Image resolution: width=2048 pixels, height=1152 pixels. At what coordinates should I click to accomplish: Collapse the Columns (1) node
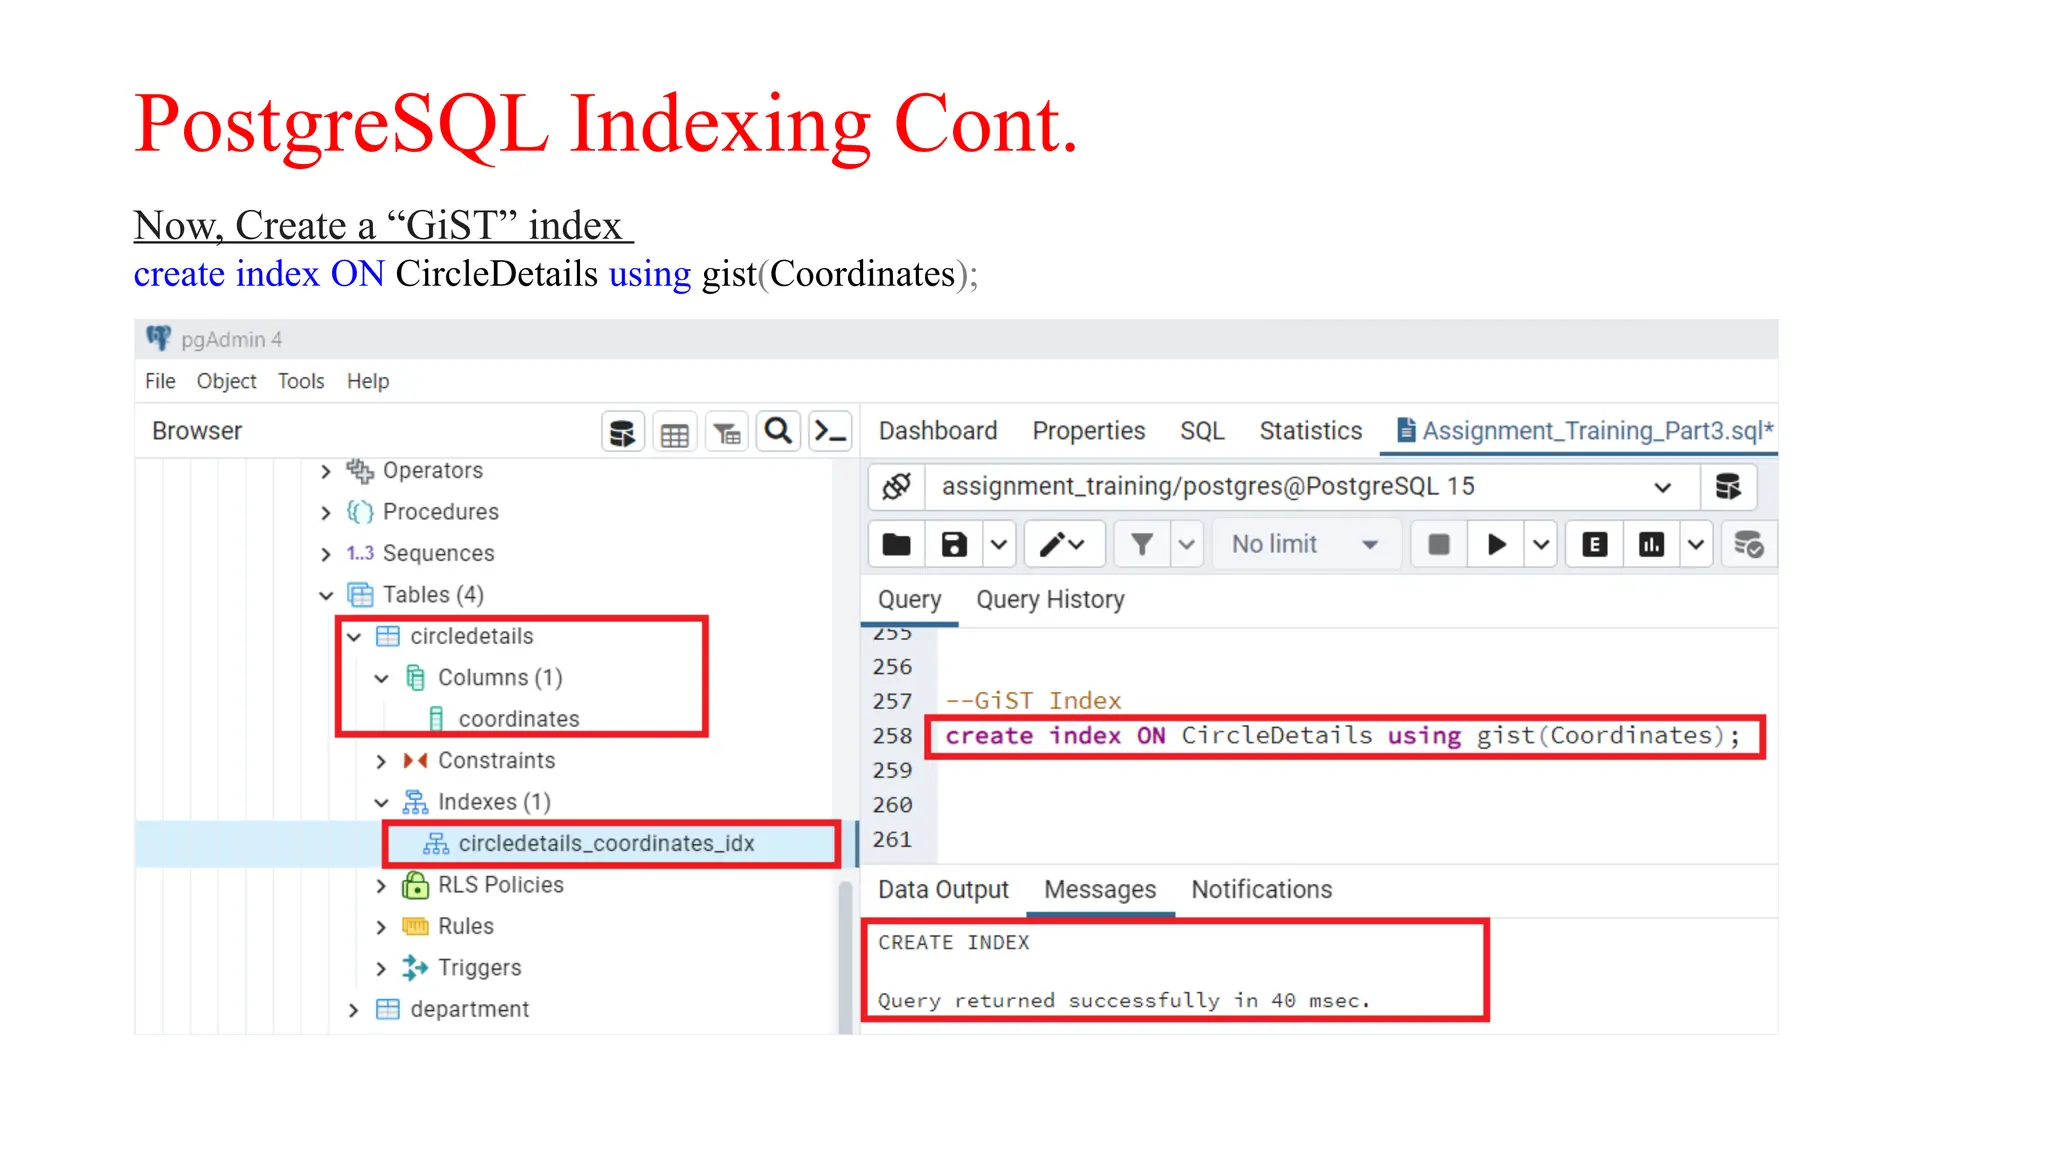(381, 679)
